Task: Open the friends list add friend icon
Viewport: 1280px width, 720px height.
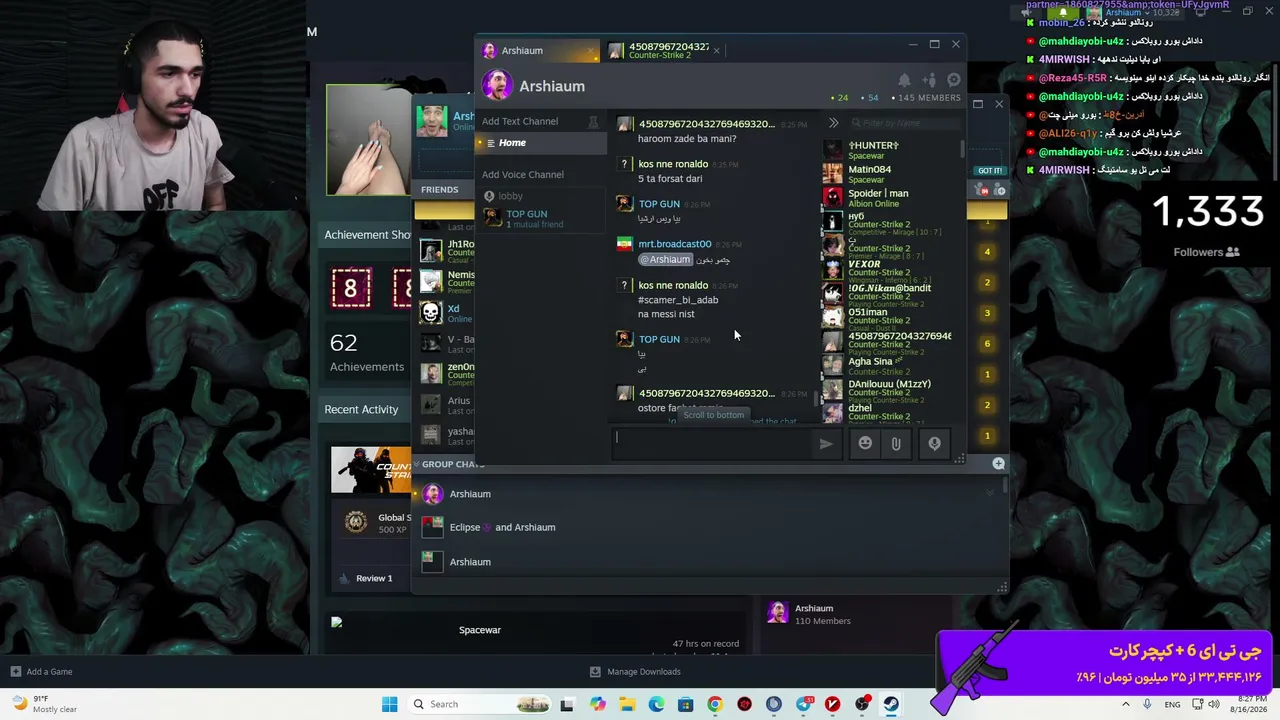Action: [999, 189]
